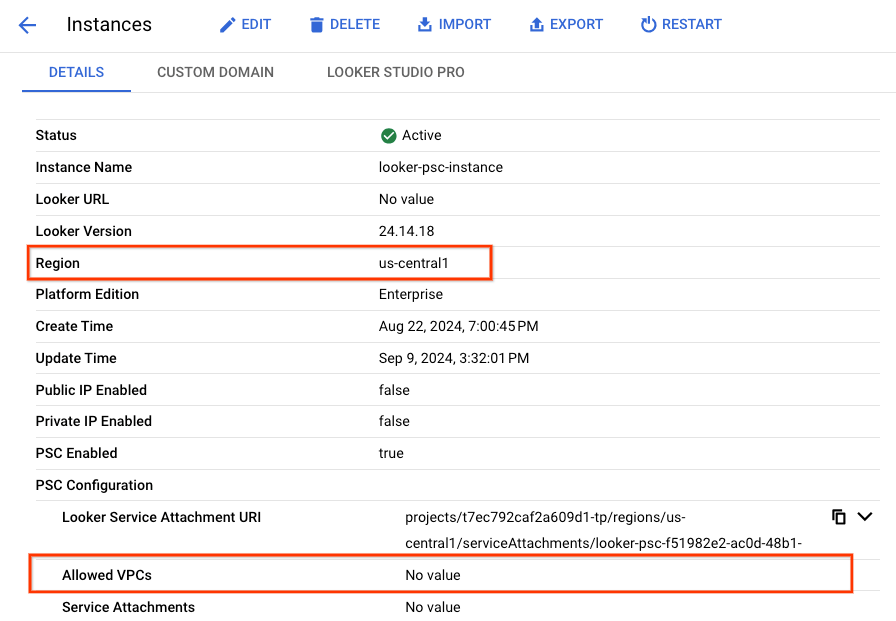Click the Looker Version value 24.14.18
Viewport: 896px width, 621px height.
coord(406,231)
